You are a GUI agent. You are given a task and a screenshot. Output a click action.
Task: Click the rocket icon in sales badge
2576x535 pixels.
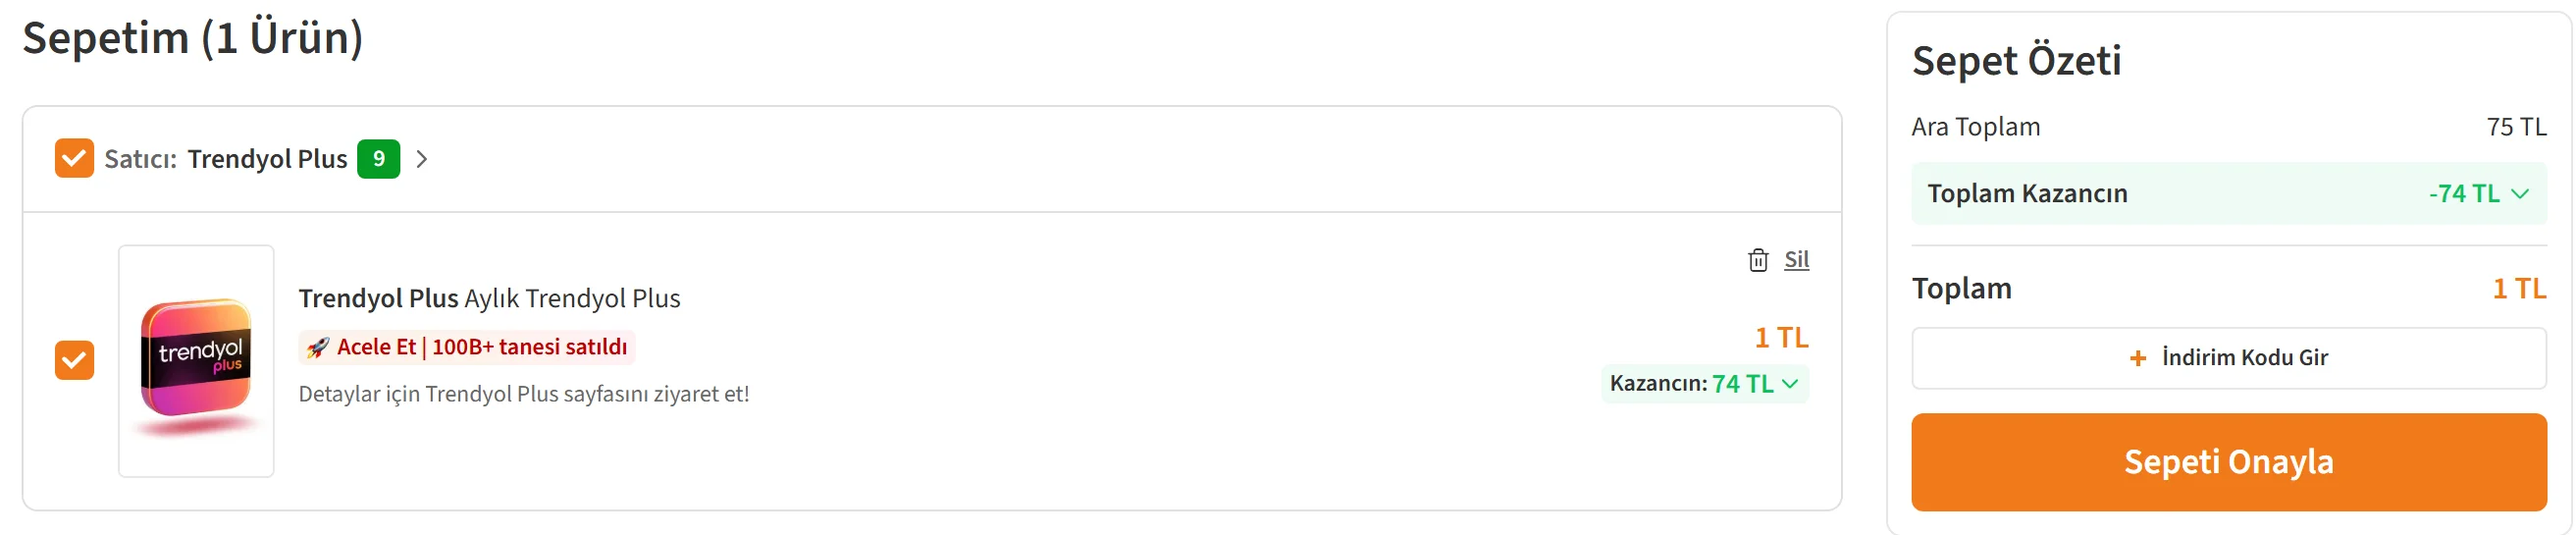click(x=318, y=347)
